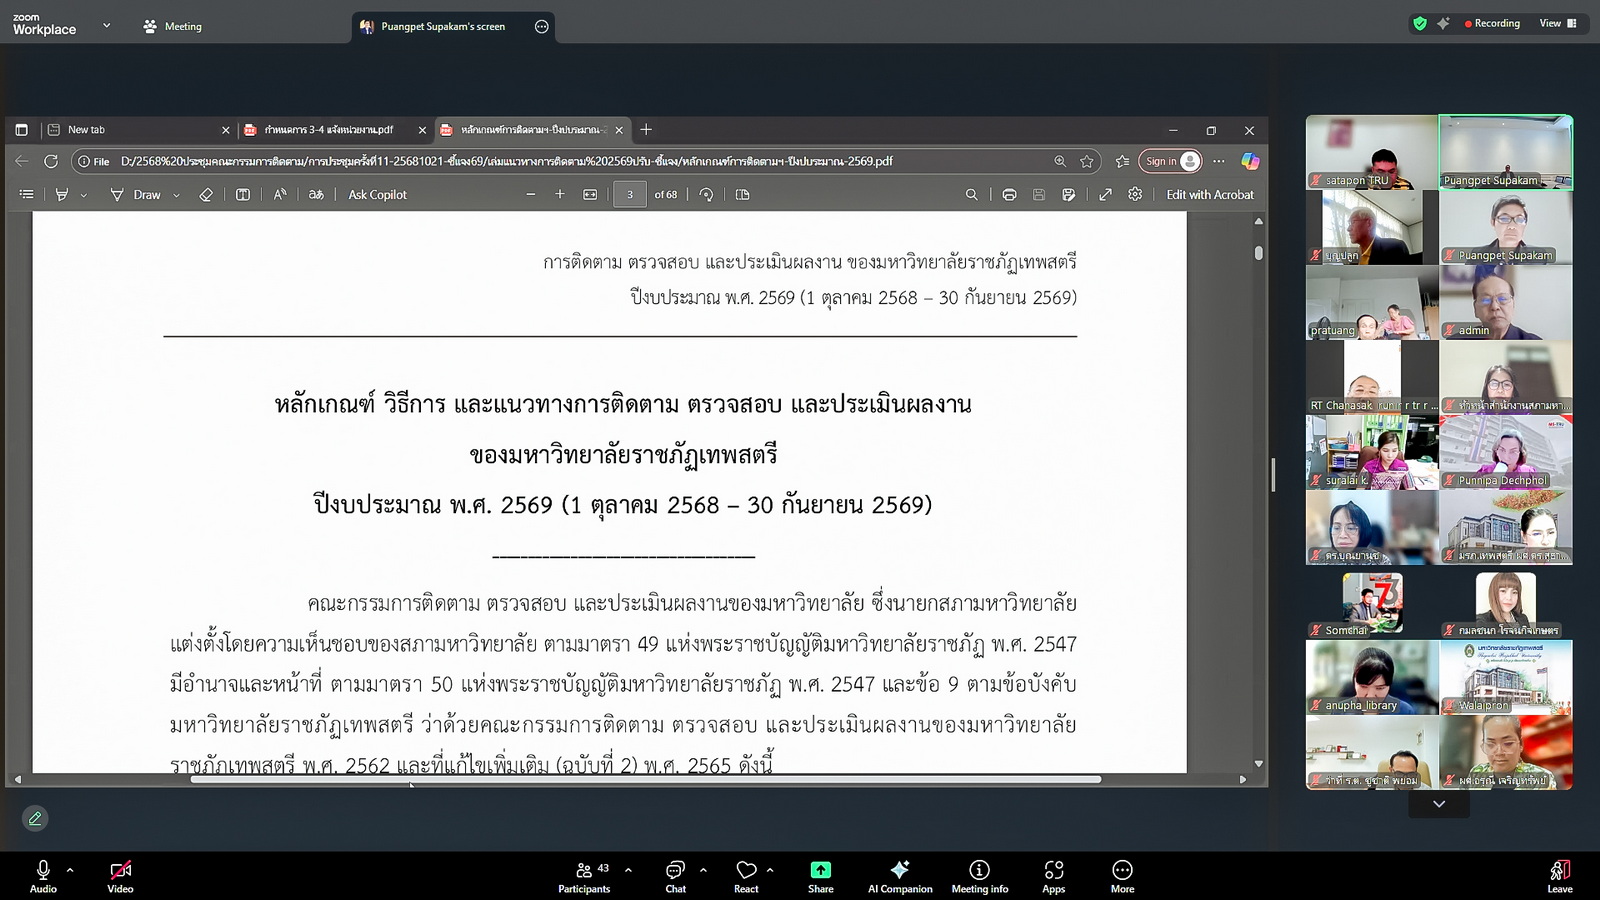Click the Recording indicator

click(1491, 23)
